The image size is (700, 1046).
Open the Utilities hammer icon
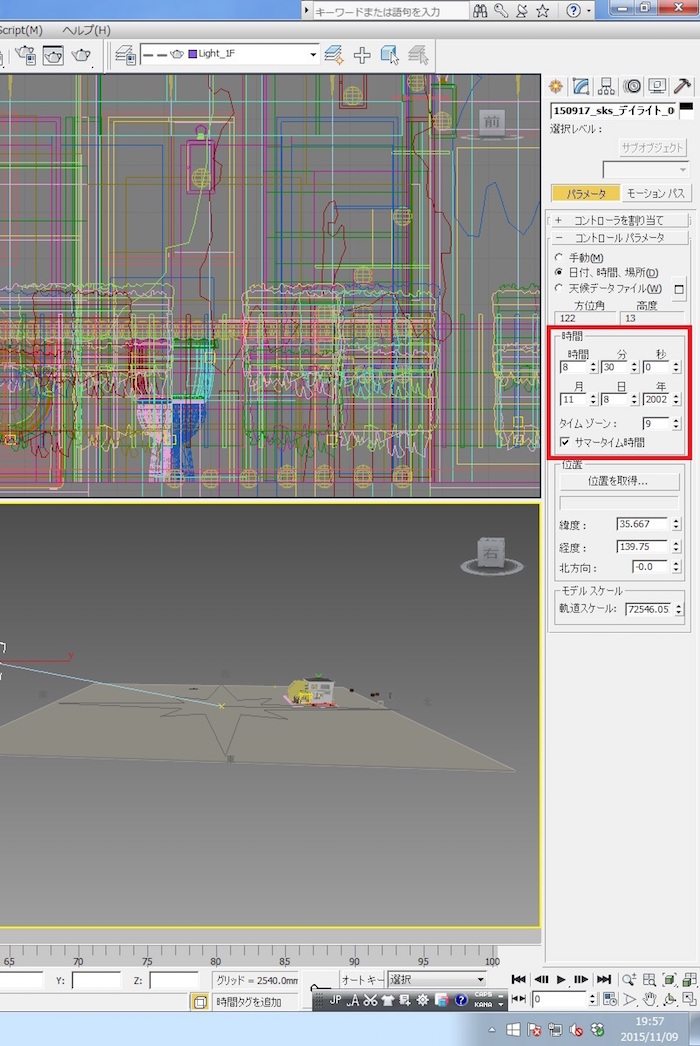[x=684, y=86]
